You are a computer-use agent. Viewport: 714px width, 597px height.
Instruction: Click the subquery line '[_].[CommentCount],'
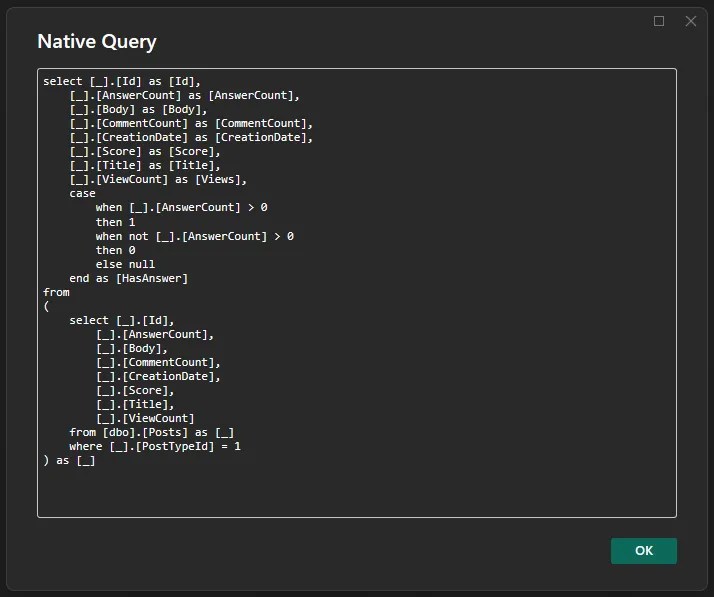coord(158,362)
